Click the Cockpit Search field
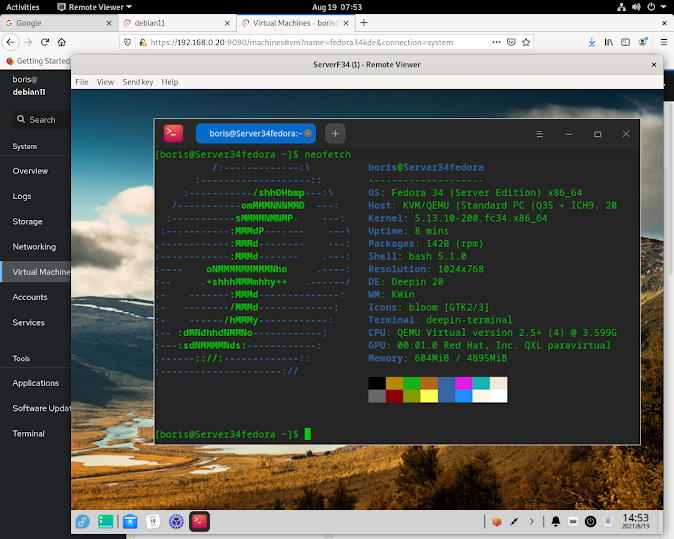This screenshot has width=674, height=539. (42, 119)
